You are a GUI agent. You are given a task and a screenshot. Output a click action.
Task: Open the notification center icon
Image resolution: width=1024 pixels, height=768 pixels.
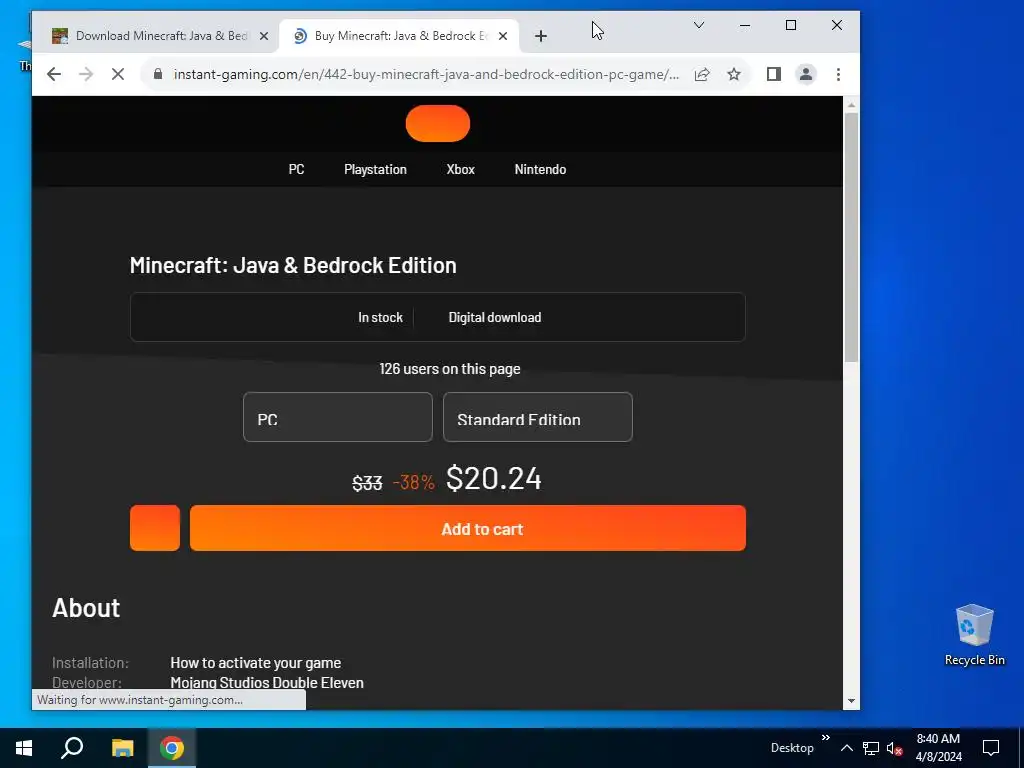(991, 748)
